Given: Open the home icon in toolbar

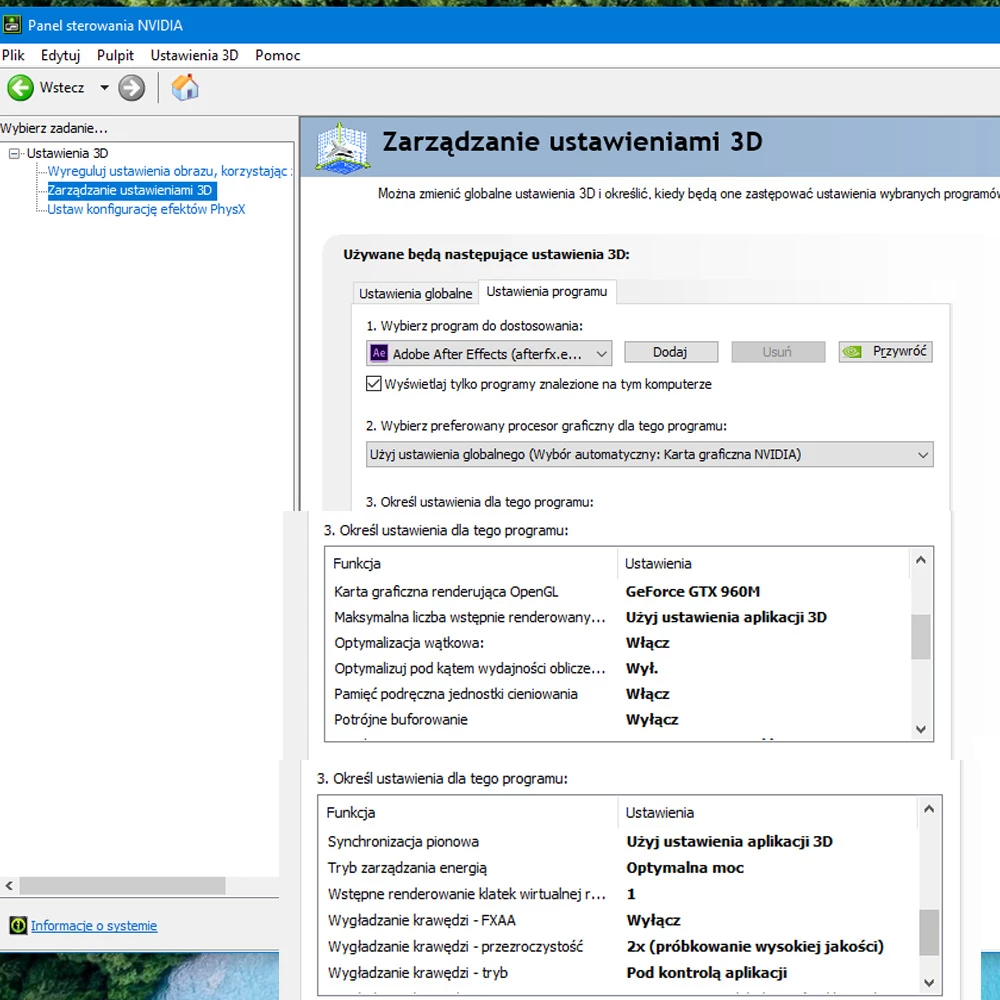Looking at the screenshot, I should click(x=185, y=87).
